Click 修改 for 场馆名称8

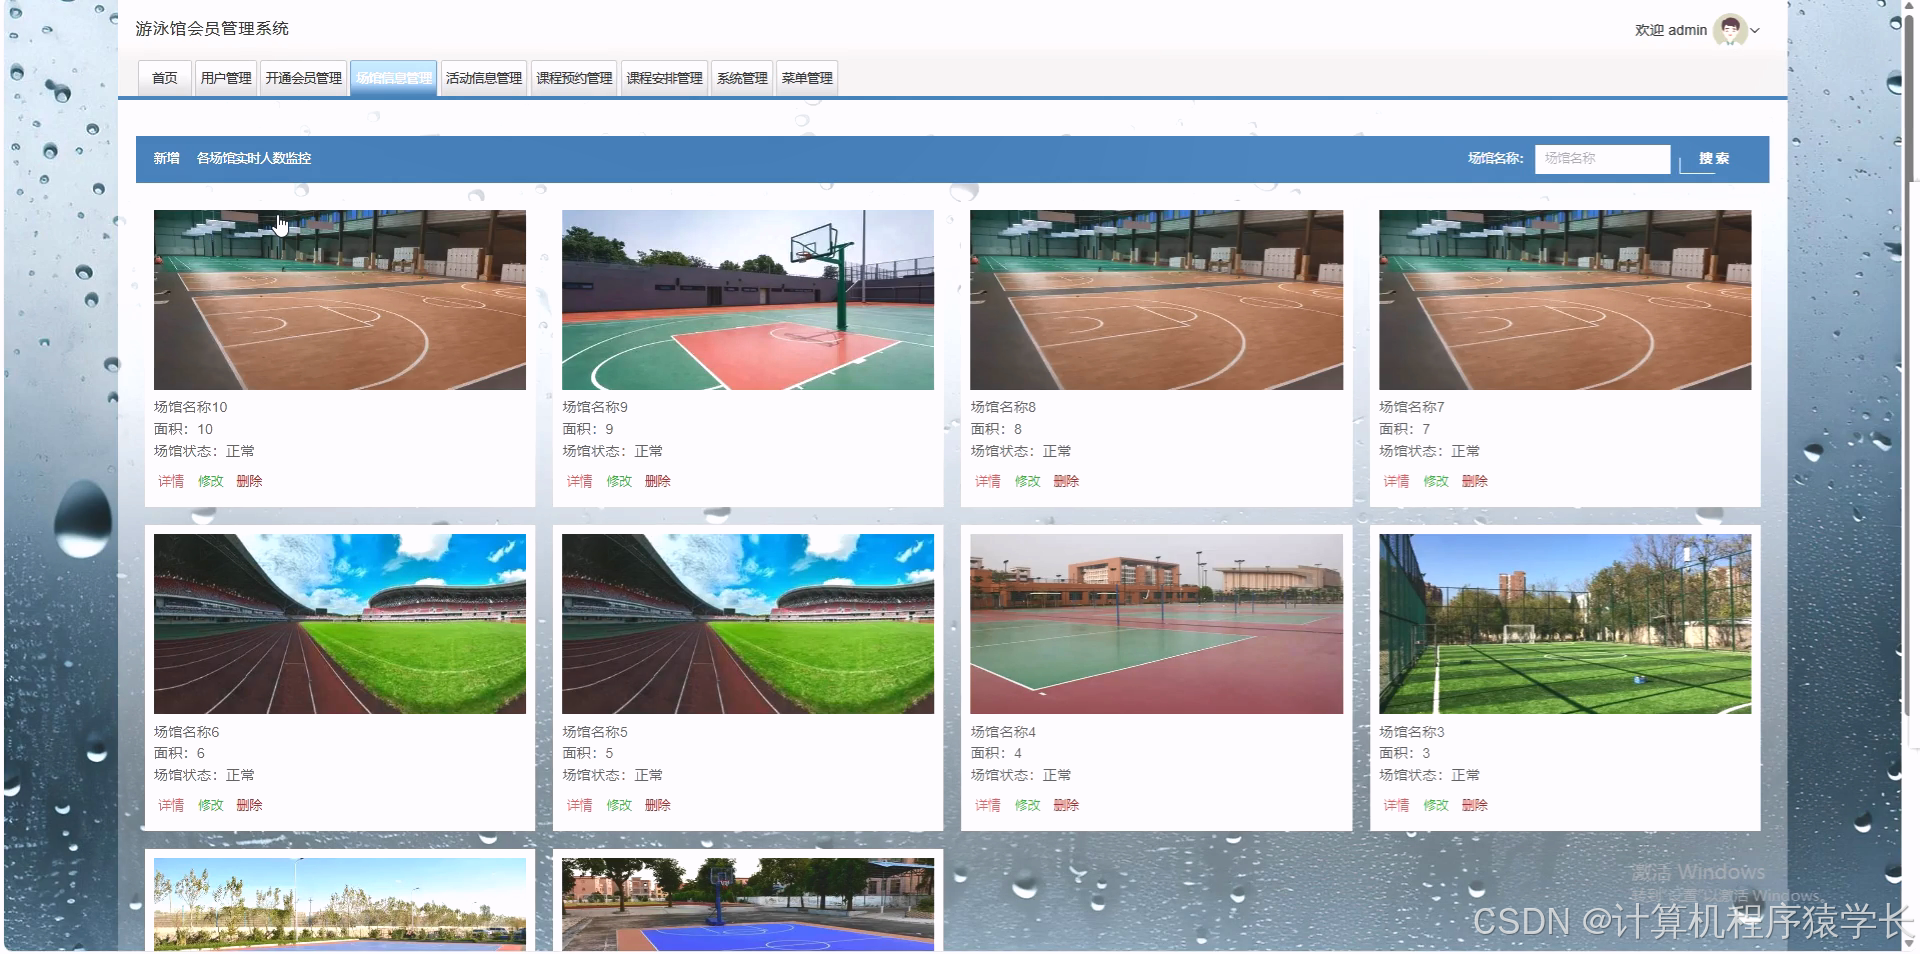tap(1027, 481)
